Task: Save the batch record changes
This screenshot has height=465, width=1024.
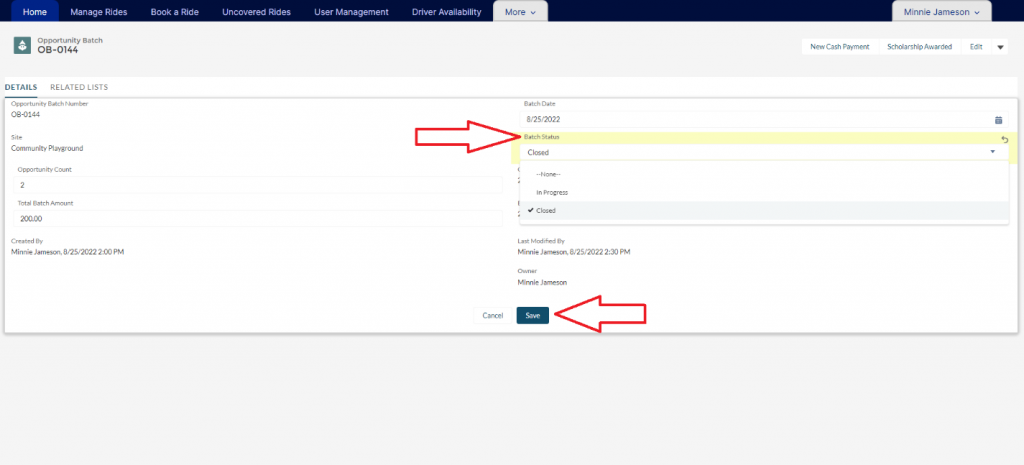Action: coord(532,315)
